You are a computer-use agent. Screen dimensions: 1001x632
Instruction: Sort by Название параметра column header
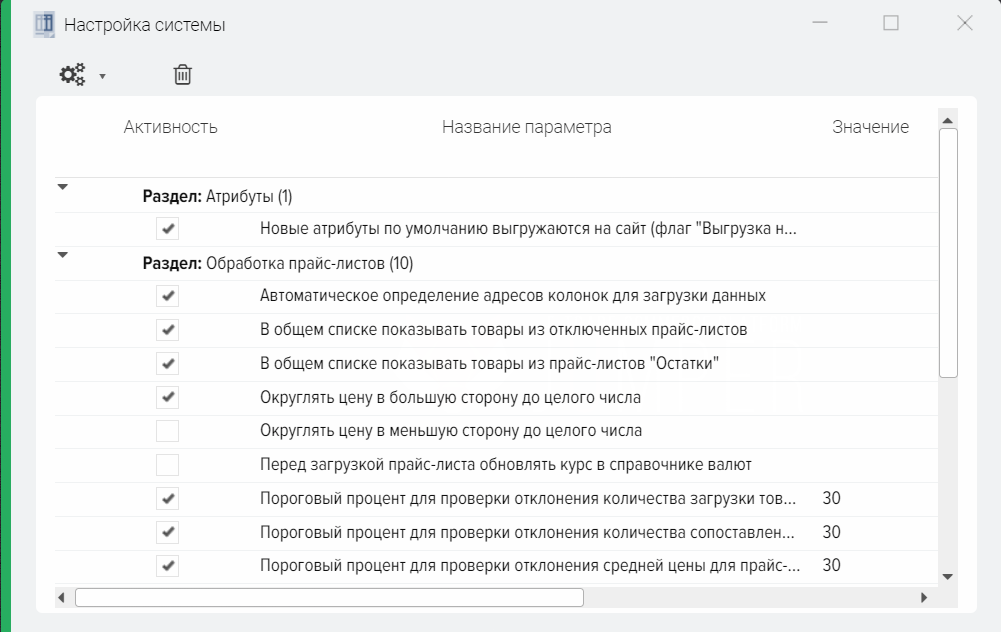point(526,127)
